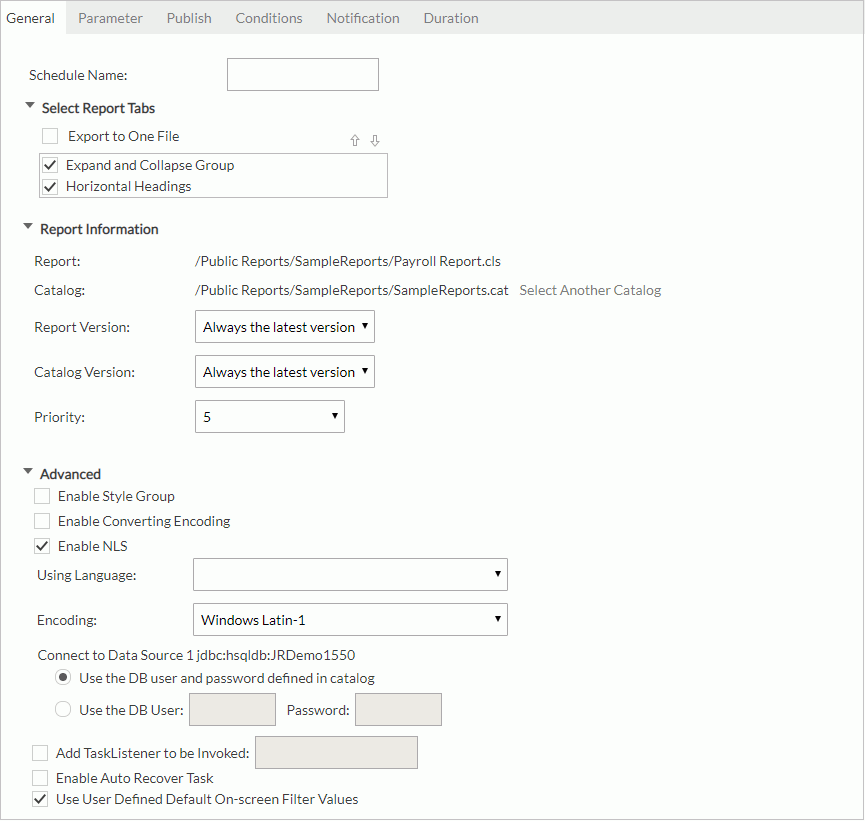Viewport: 865px width, 821px height.
Task: Switch to the Notification tab
Action: click(x=363, y=17)
